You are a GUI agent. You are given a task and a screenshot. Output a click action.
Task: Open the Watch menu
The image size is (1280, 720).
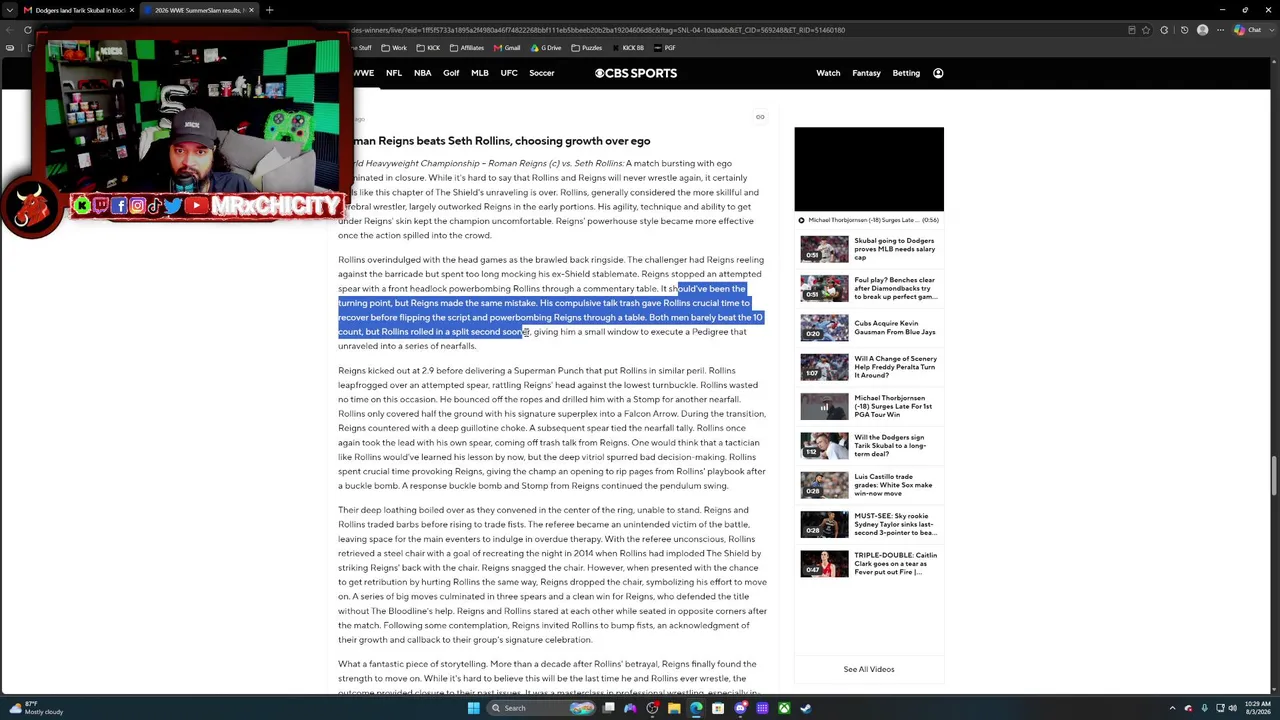click(x=828, y=73)
